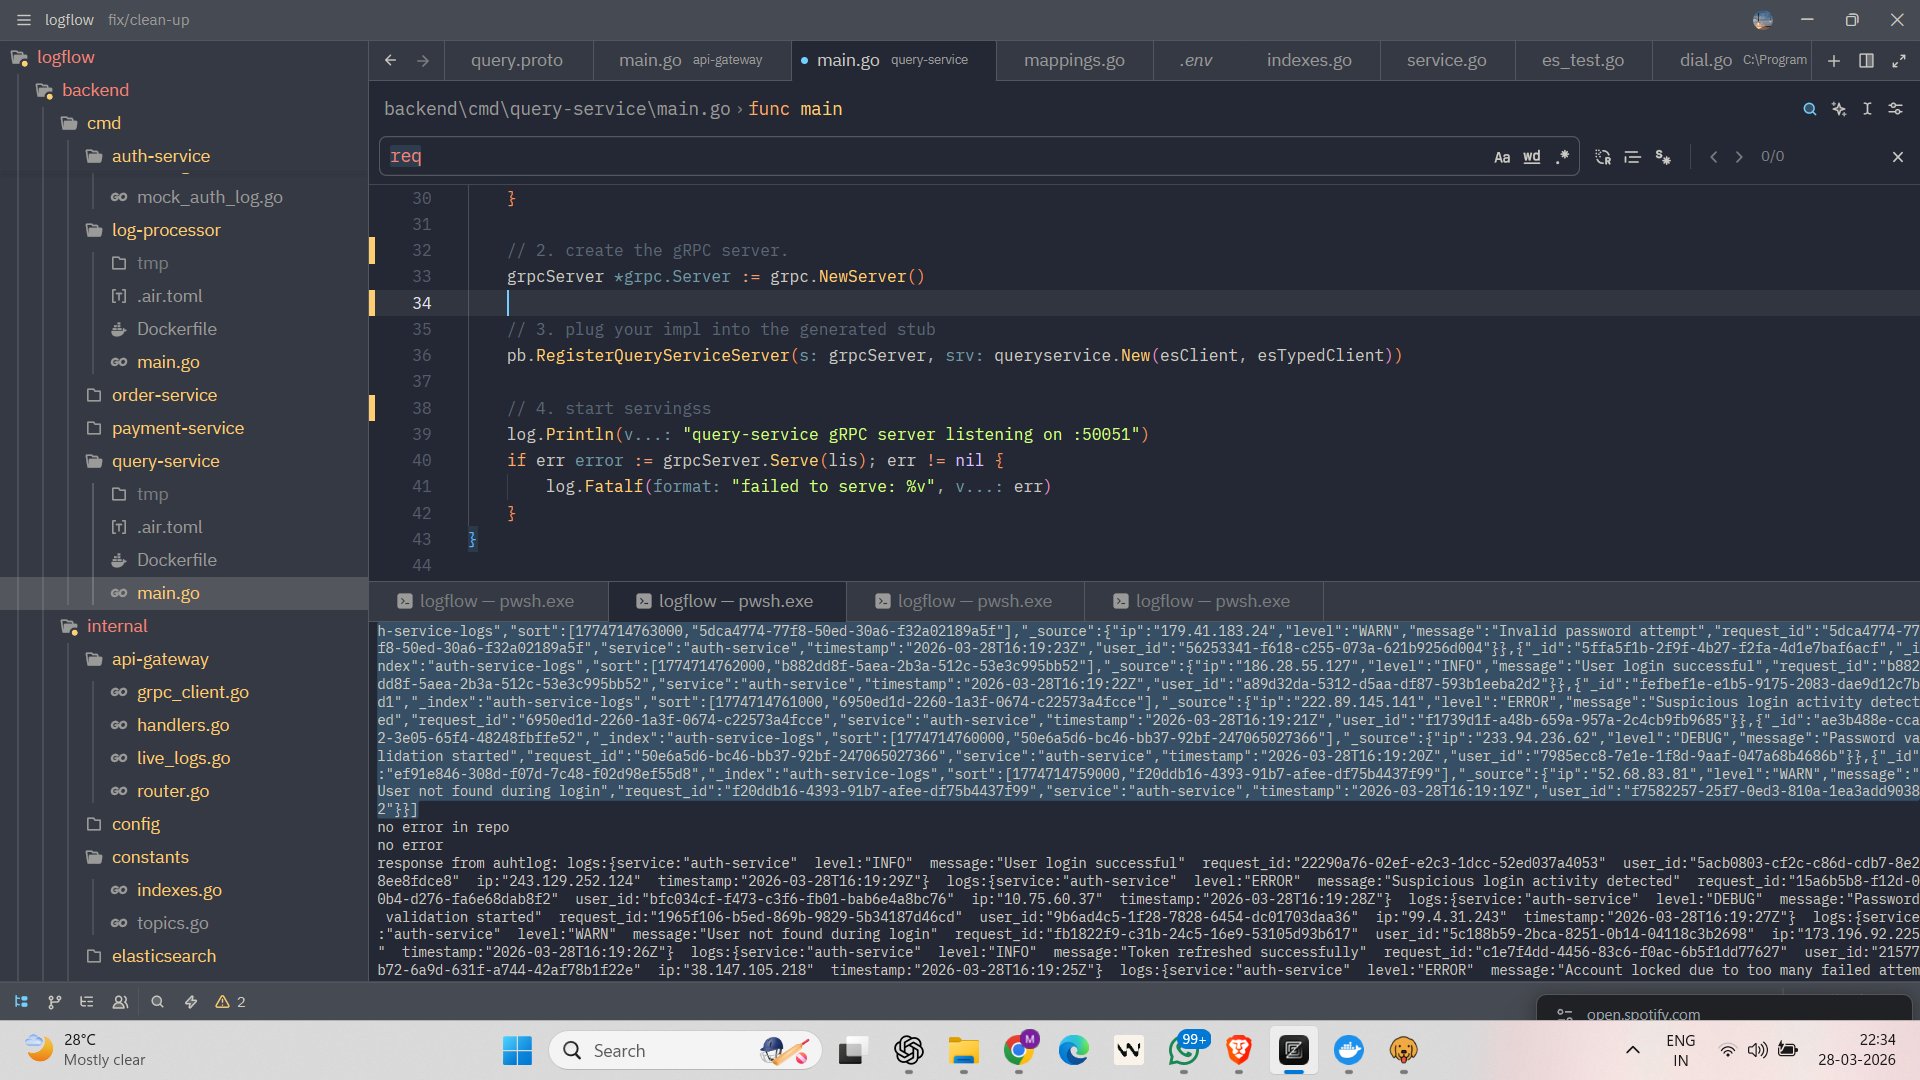Switch to mappings.go tab

(1074, 60)
